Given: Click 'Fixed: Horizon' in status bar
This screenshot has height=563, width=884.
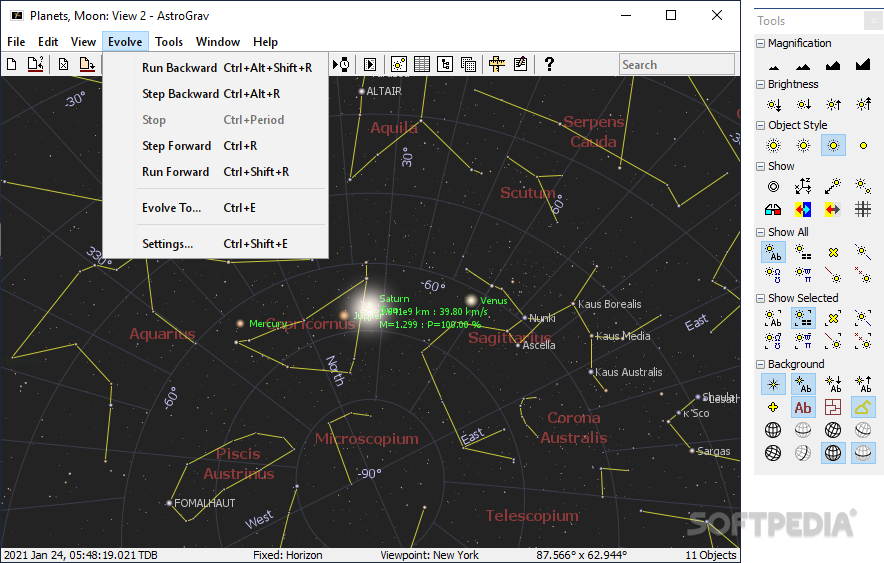Looking at the screenshot, I should [288, 555].
